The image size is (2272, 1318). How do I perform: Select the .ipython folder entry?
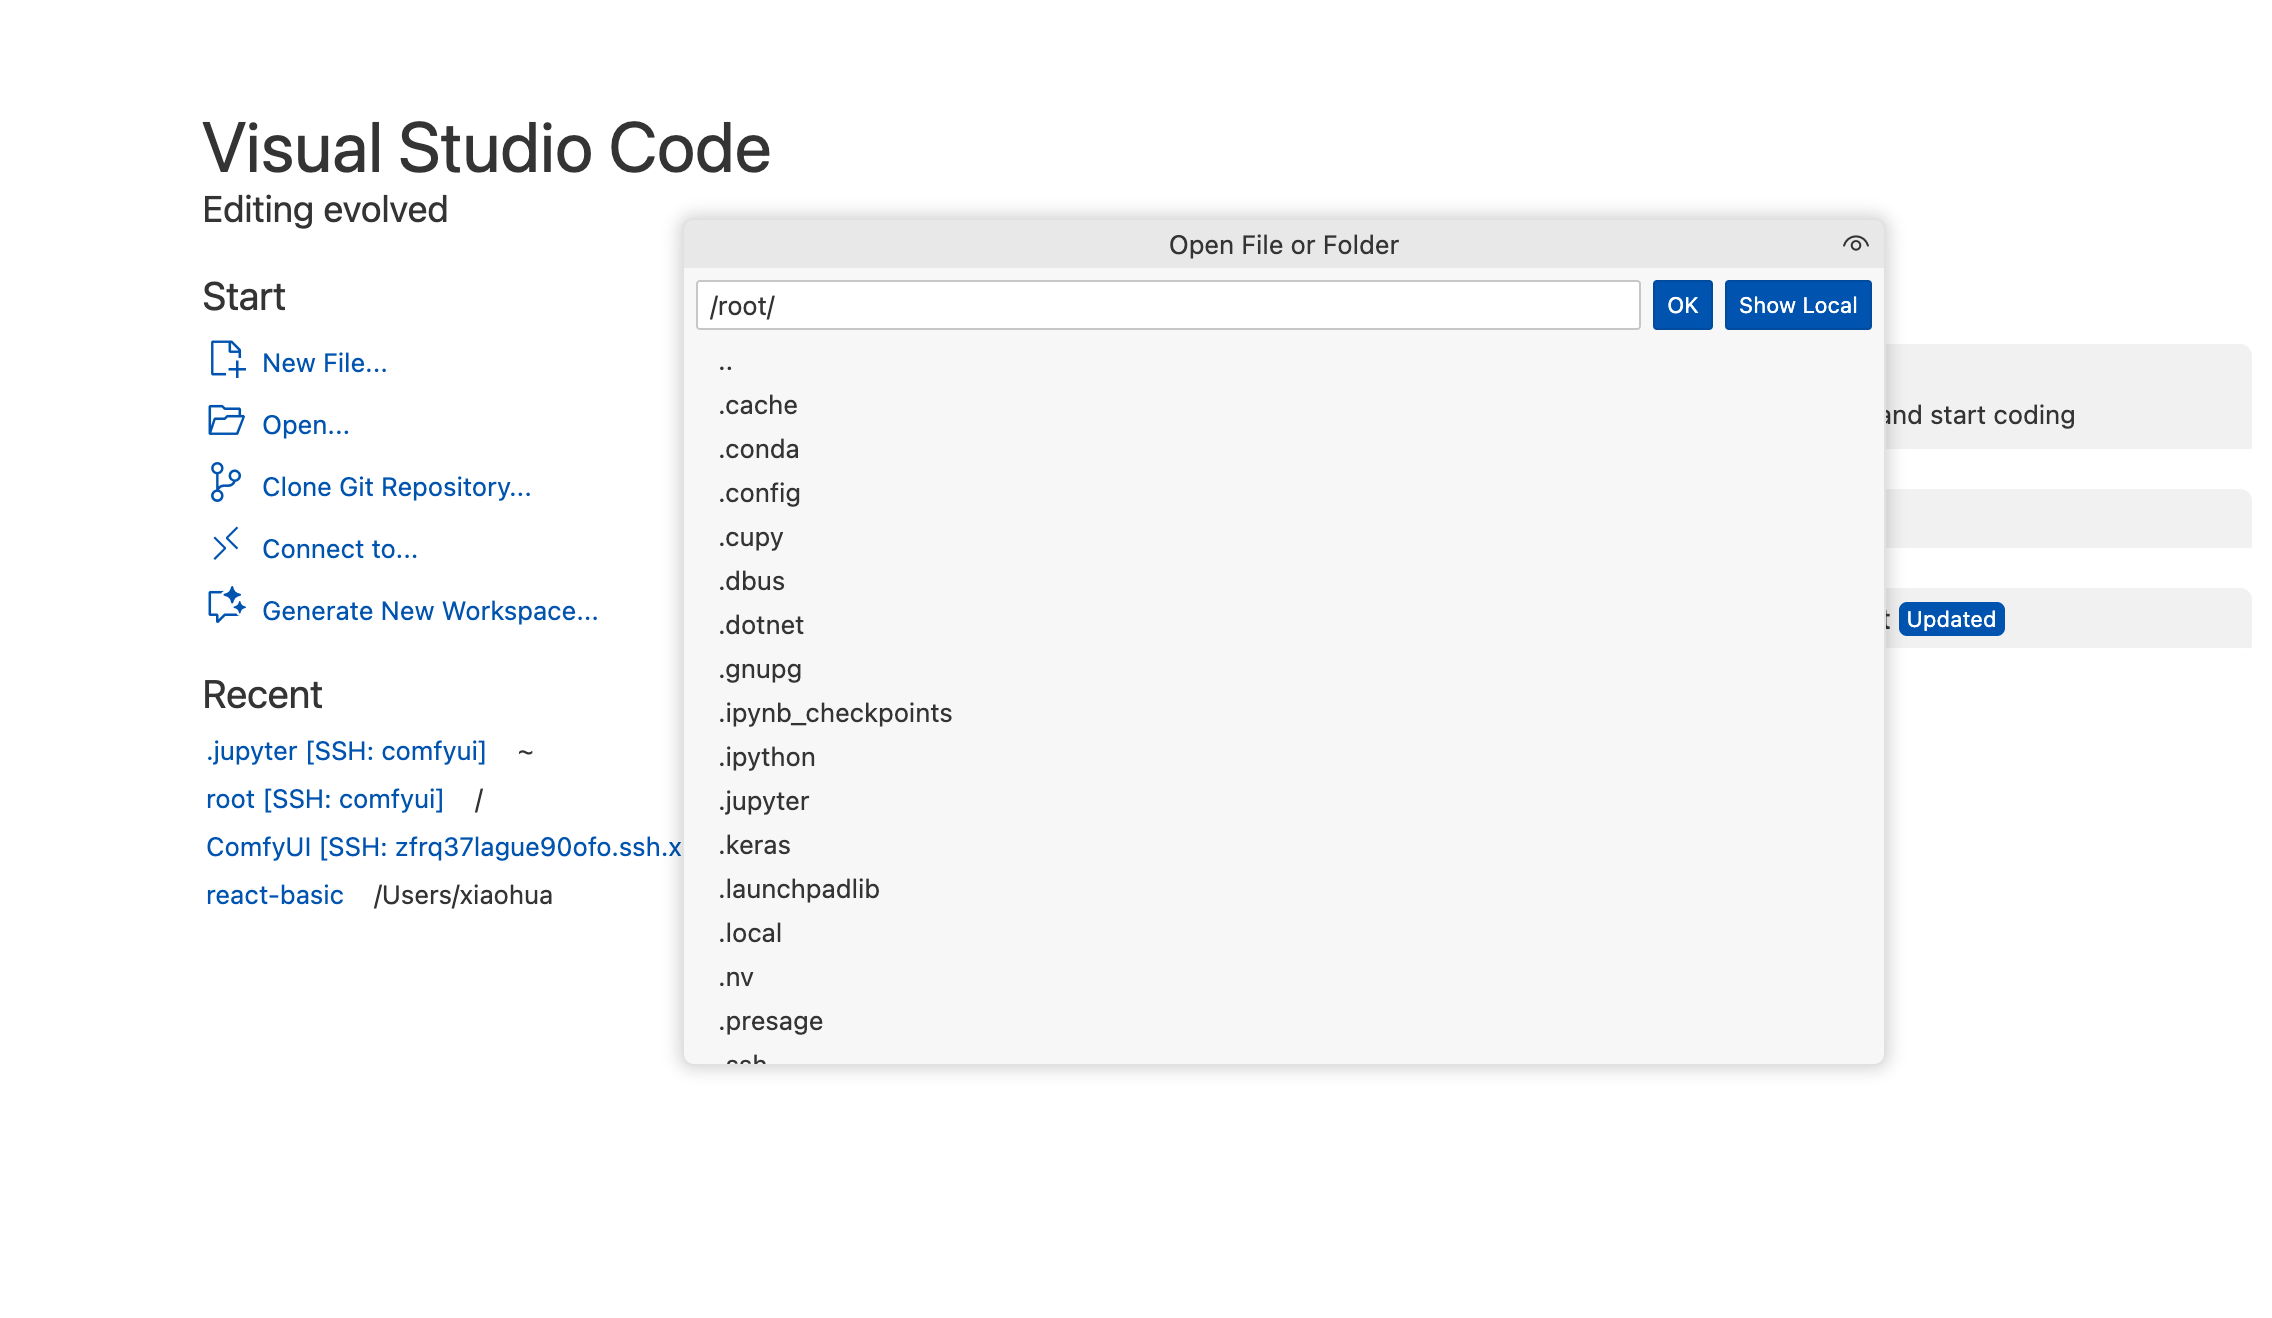[x=1283, y=757]
